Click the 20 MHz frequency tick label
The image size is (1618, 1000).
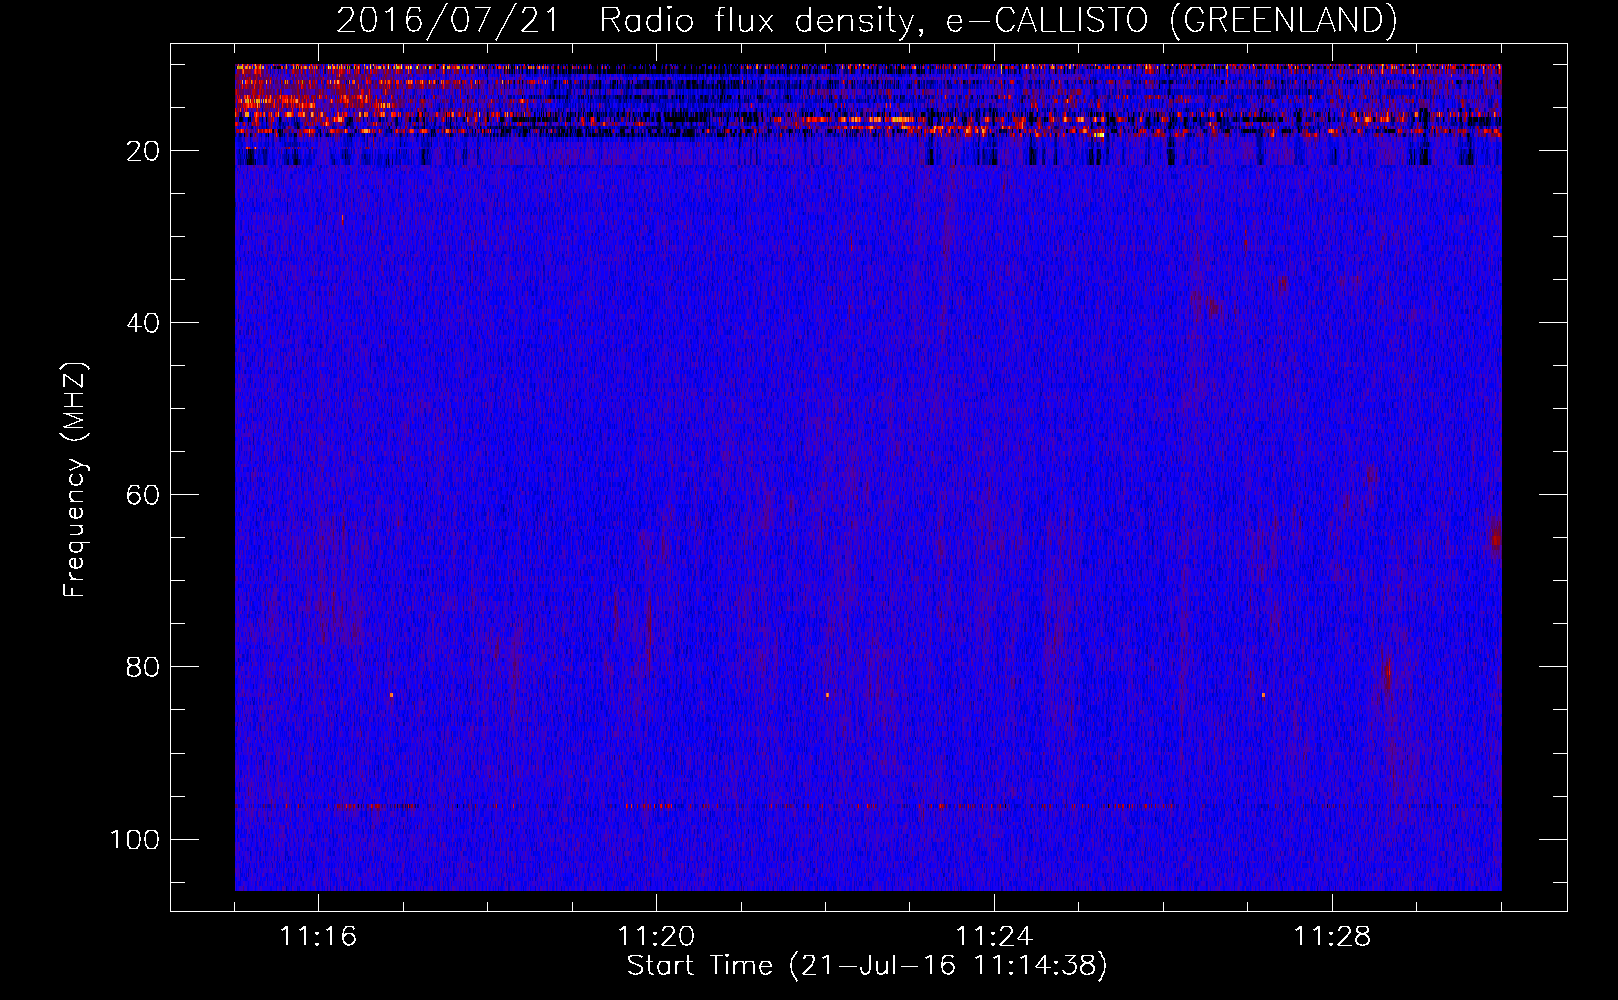tap(143, 151)
